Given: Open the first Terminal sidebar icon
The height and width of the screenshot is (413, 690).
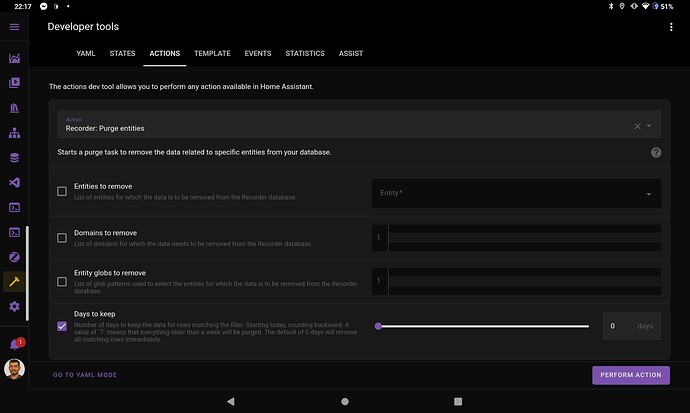Looking at the screenshot, I should 14,208.
